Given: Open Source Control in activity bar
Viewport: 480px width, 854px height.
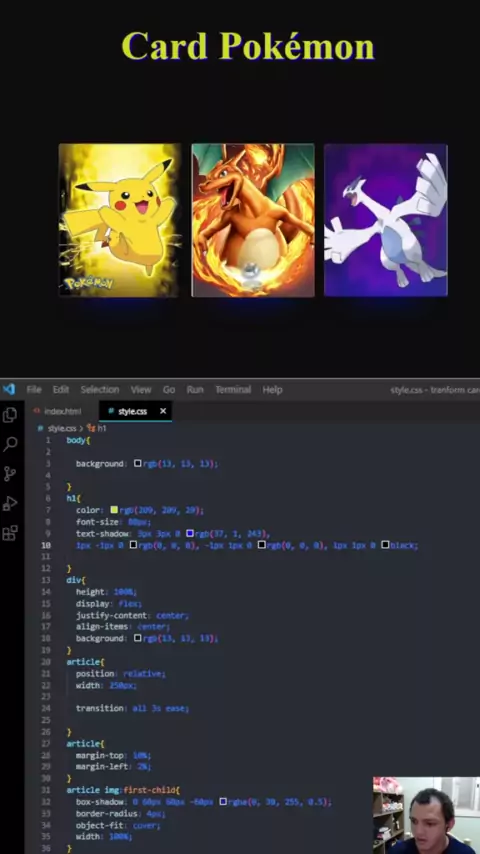Looking at the screenshot, I should click(10, 473).
